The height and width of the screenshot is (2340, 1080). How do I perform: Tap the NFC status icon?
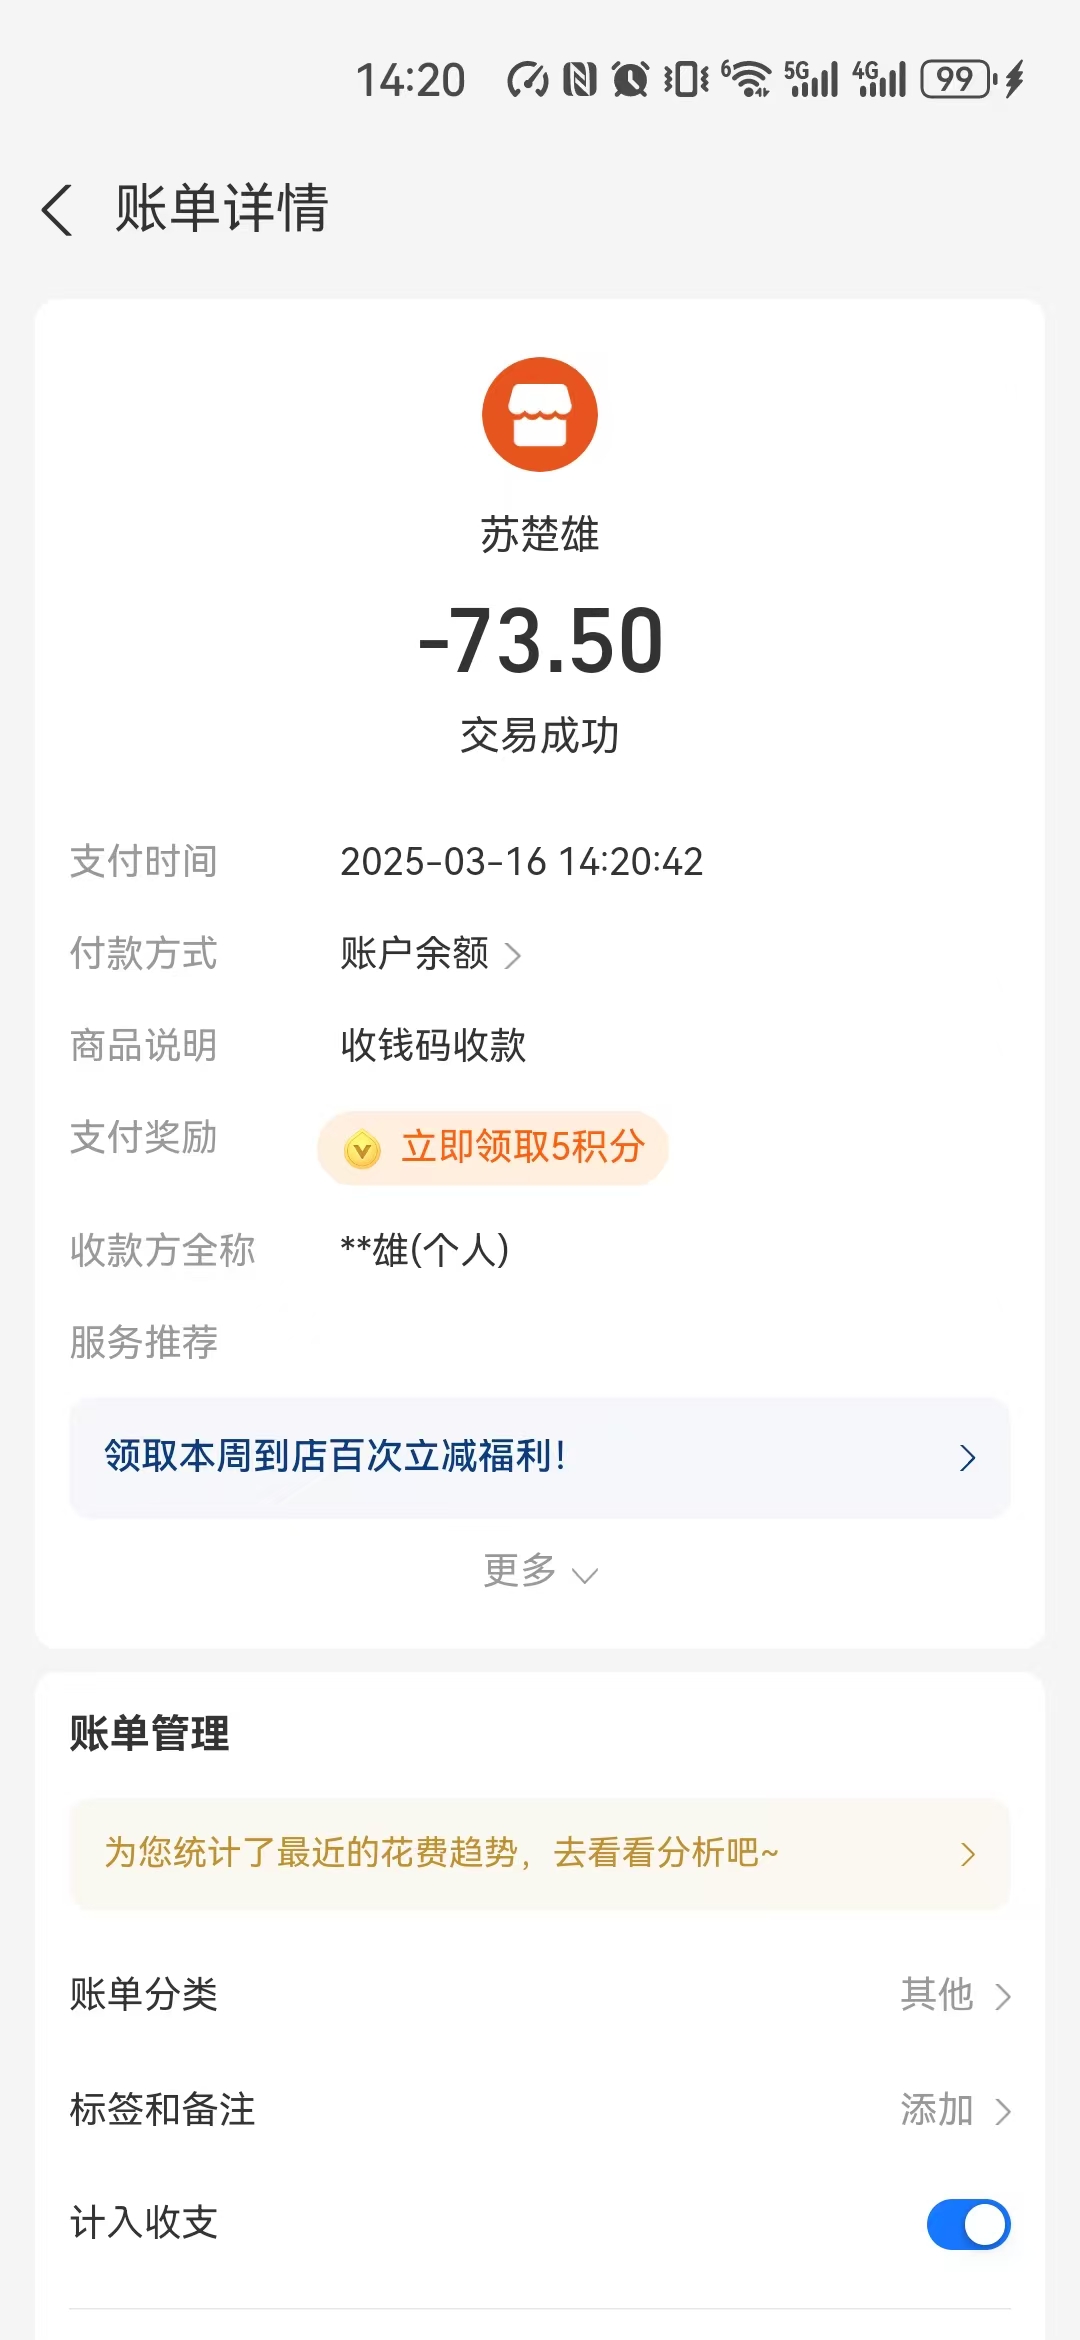click(x=579, y=79)
